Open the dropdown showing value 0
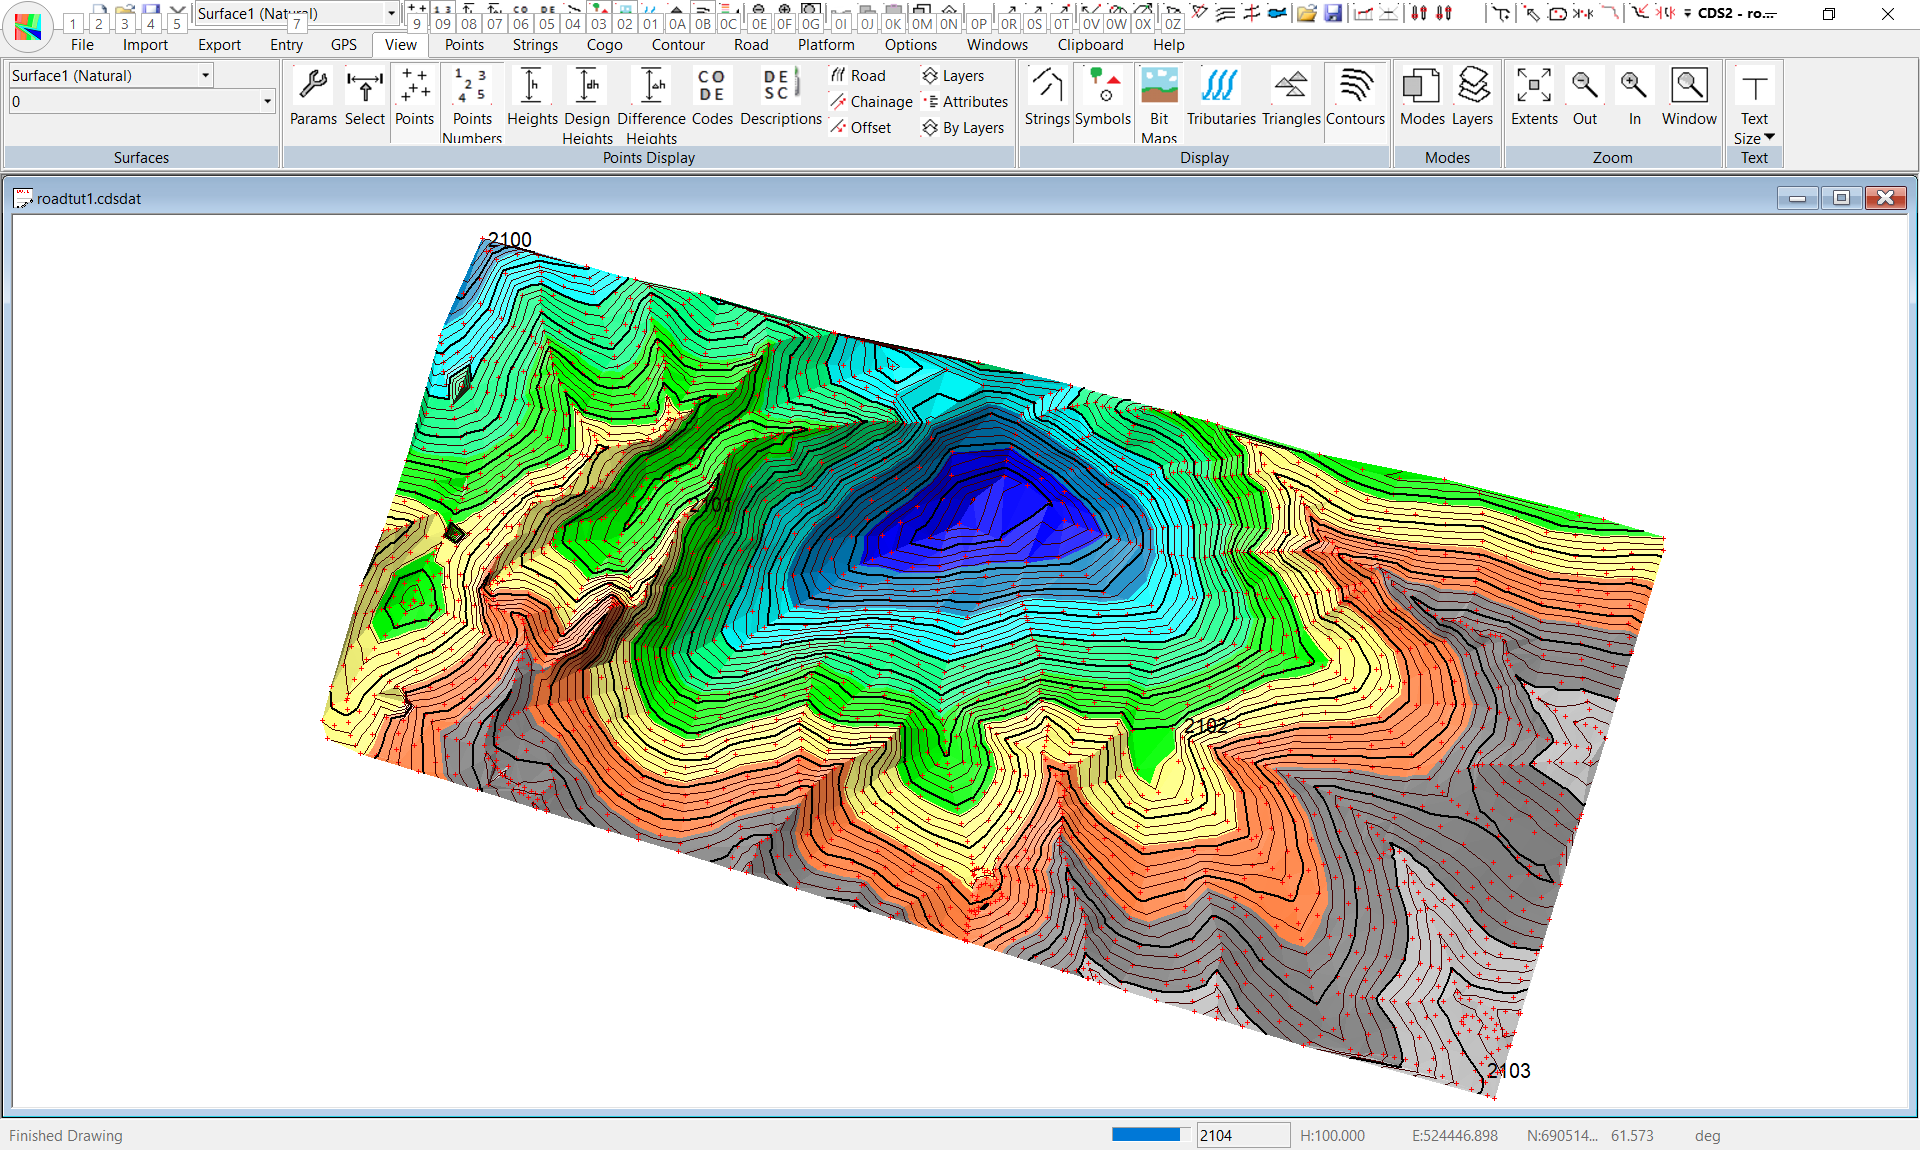 (267, 102)
